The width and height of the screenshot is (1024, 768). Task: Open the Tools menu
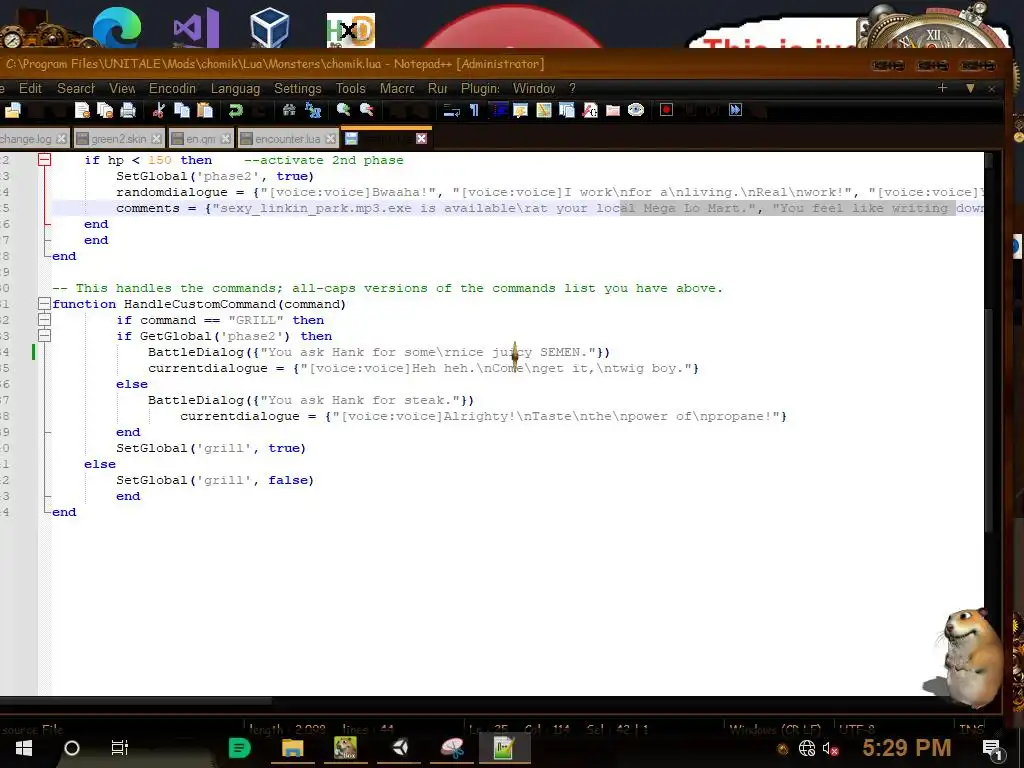click(x=351, y=88)
